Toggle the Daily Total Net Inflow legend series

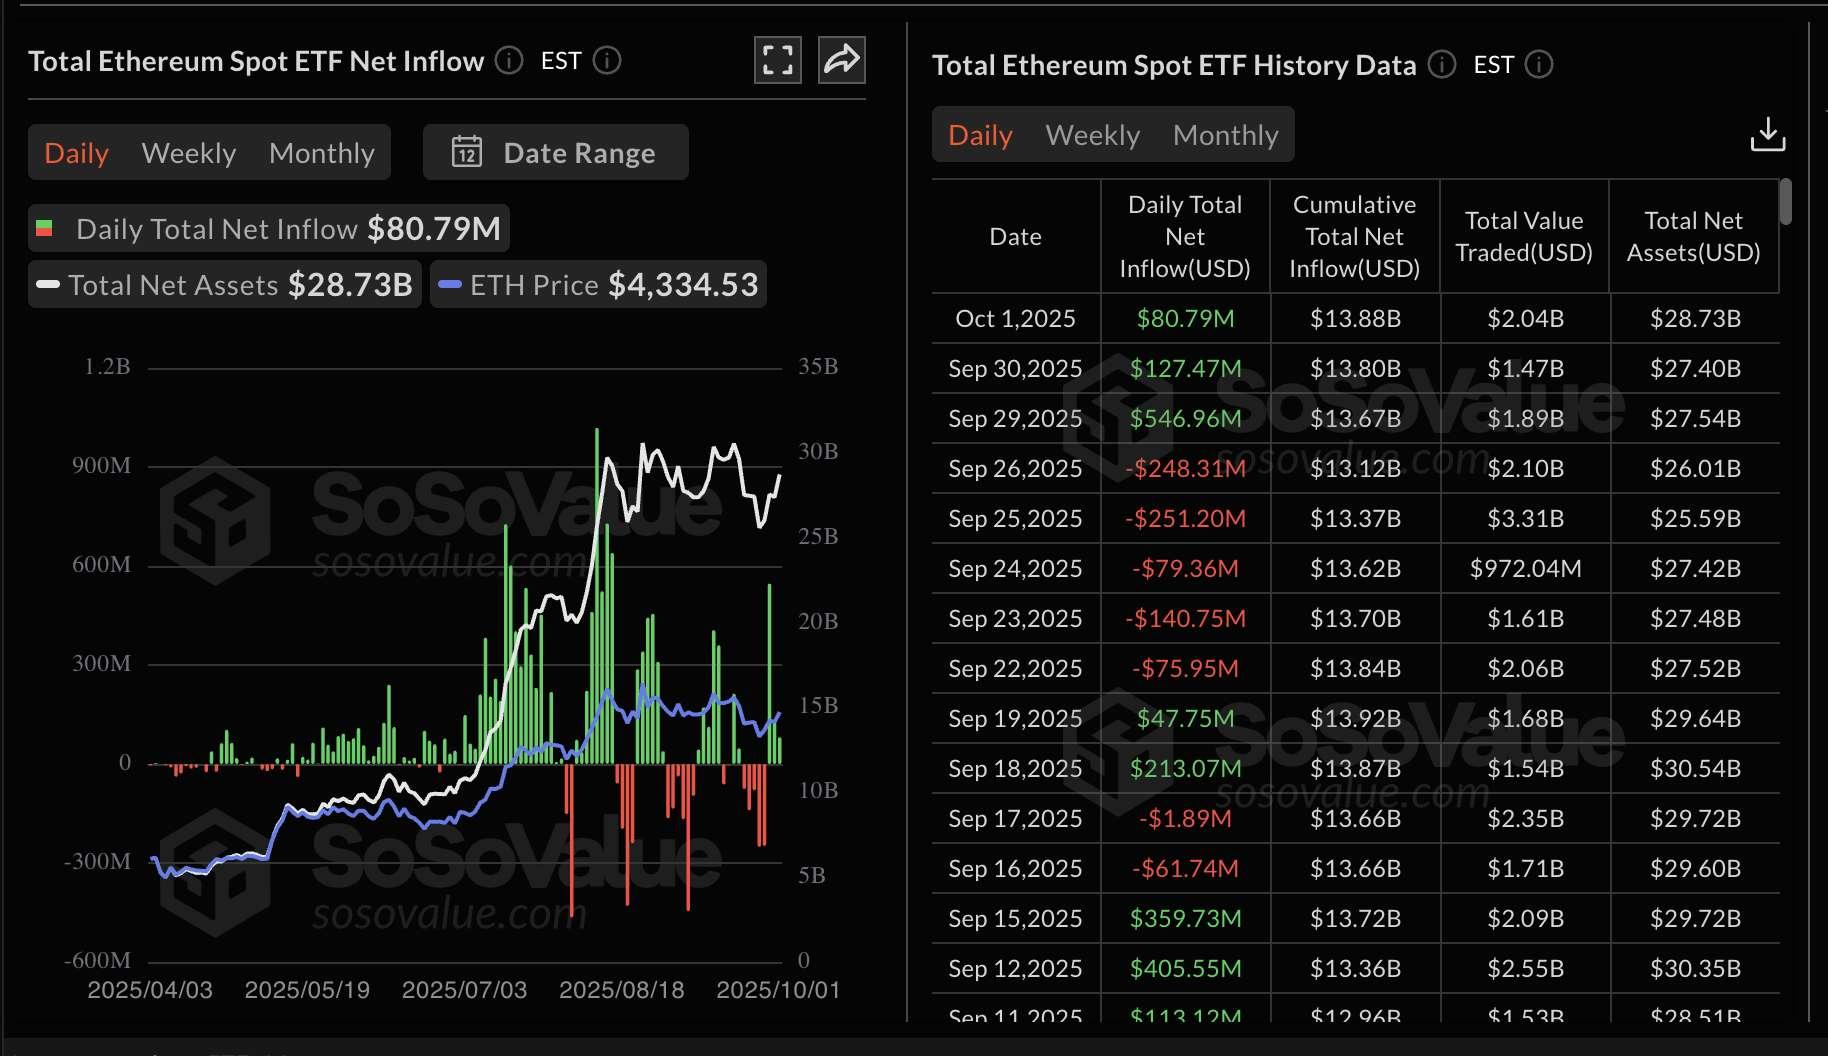click(x=268, y=228)
